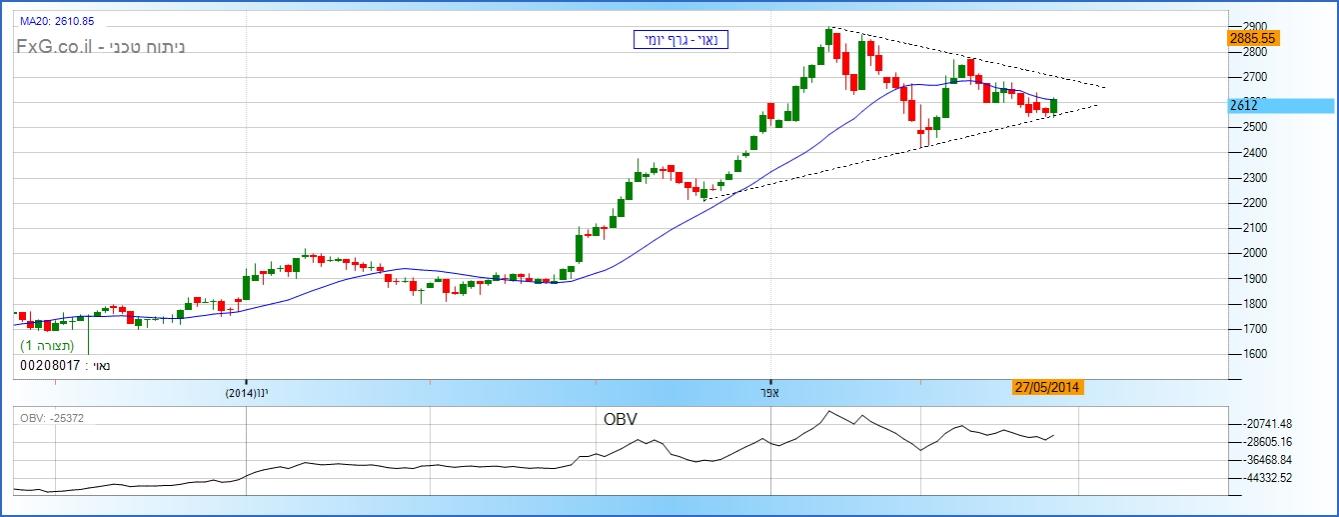Click the ינו(2014) time axis label
Screen dimensions: 1339x517
[x=248, y=393]
